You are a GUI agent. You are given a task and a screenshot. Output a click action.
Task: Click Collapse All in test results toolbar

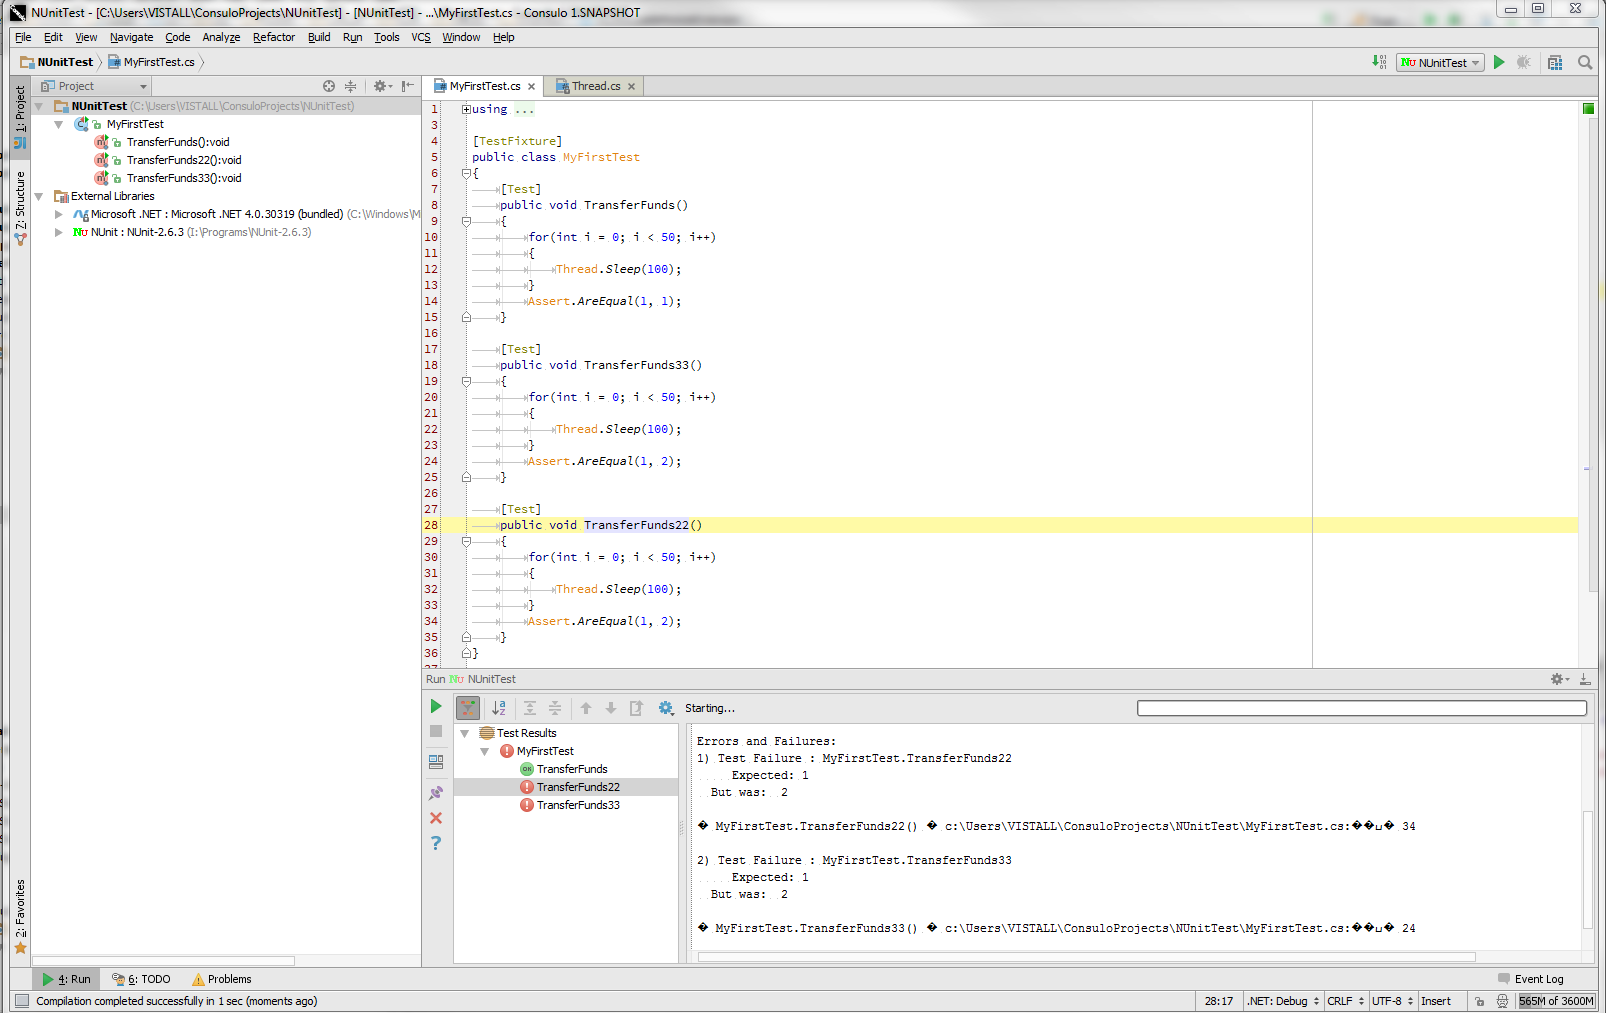(x=555, y=708)
